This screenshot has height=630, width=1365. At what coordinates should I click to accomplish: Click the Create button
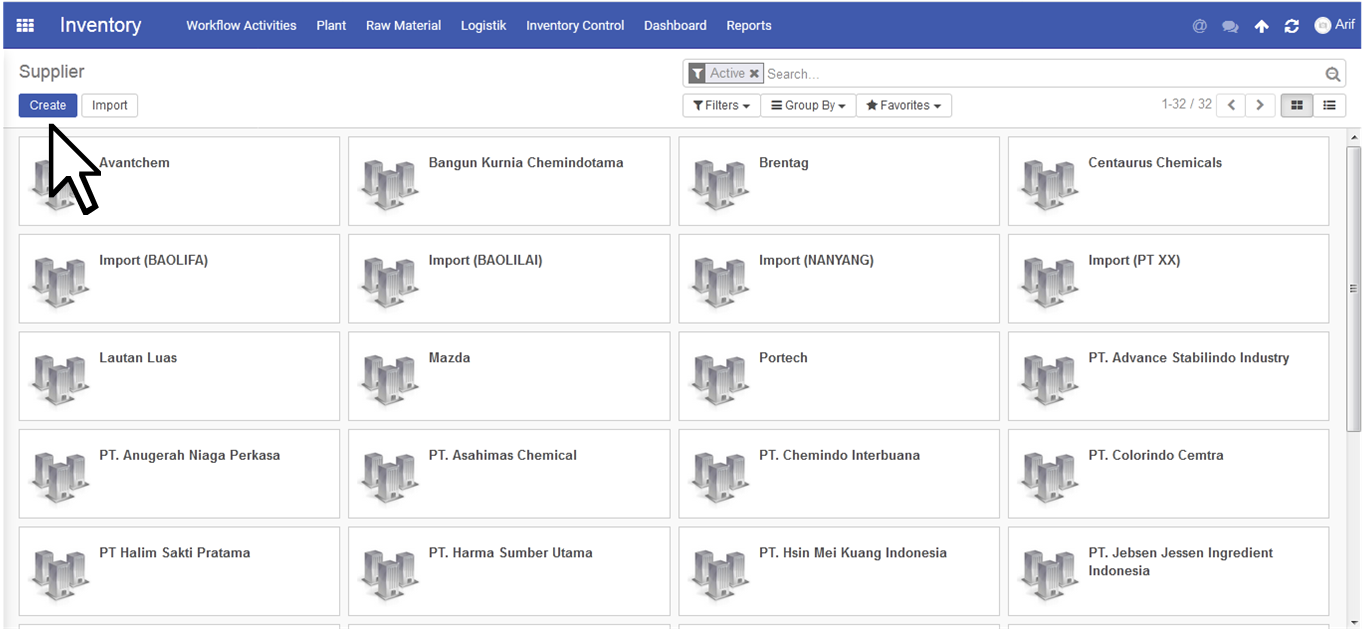tap(48, 105)
